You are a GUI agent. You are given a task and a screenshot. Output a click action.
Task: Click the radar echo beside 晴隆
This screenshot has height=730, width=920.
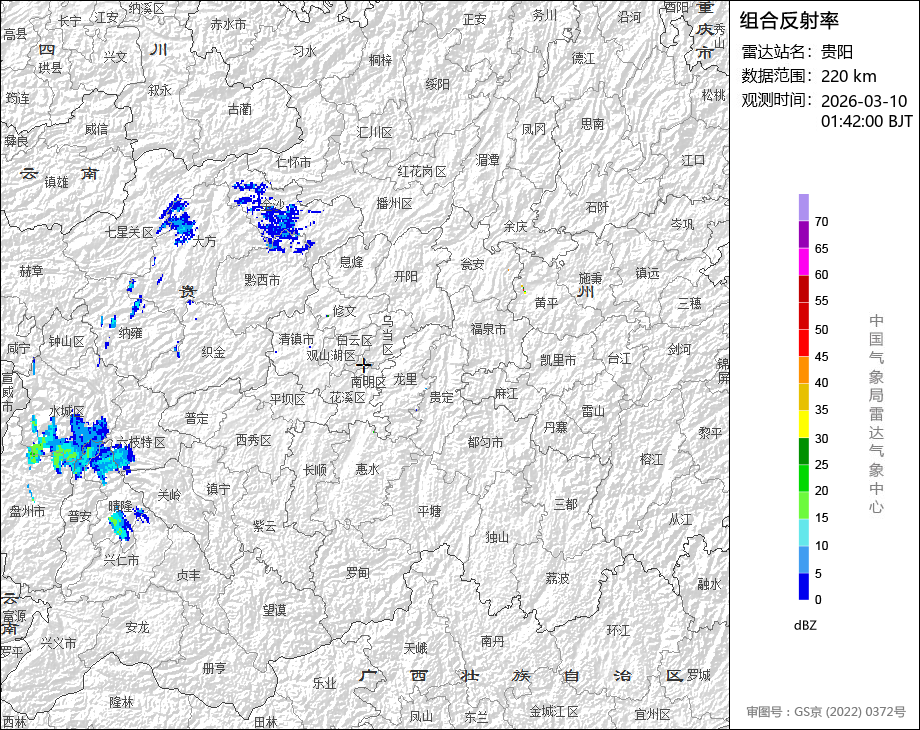coord(121,524)
